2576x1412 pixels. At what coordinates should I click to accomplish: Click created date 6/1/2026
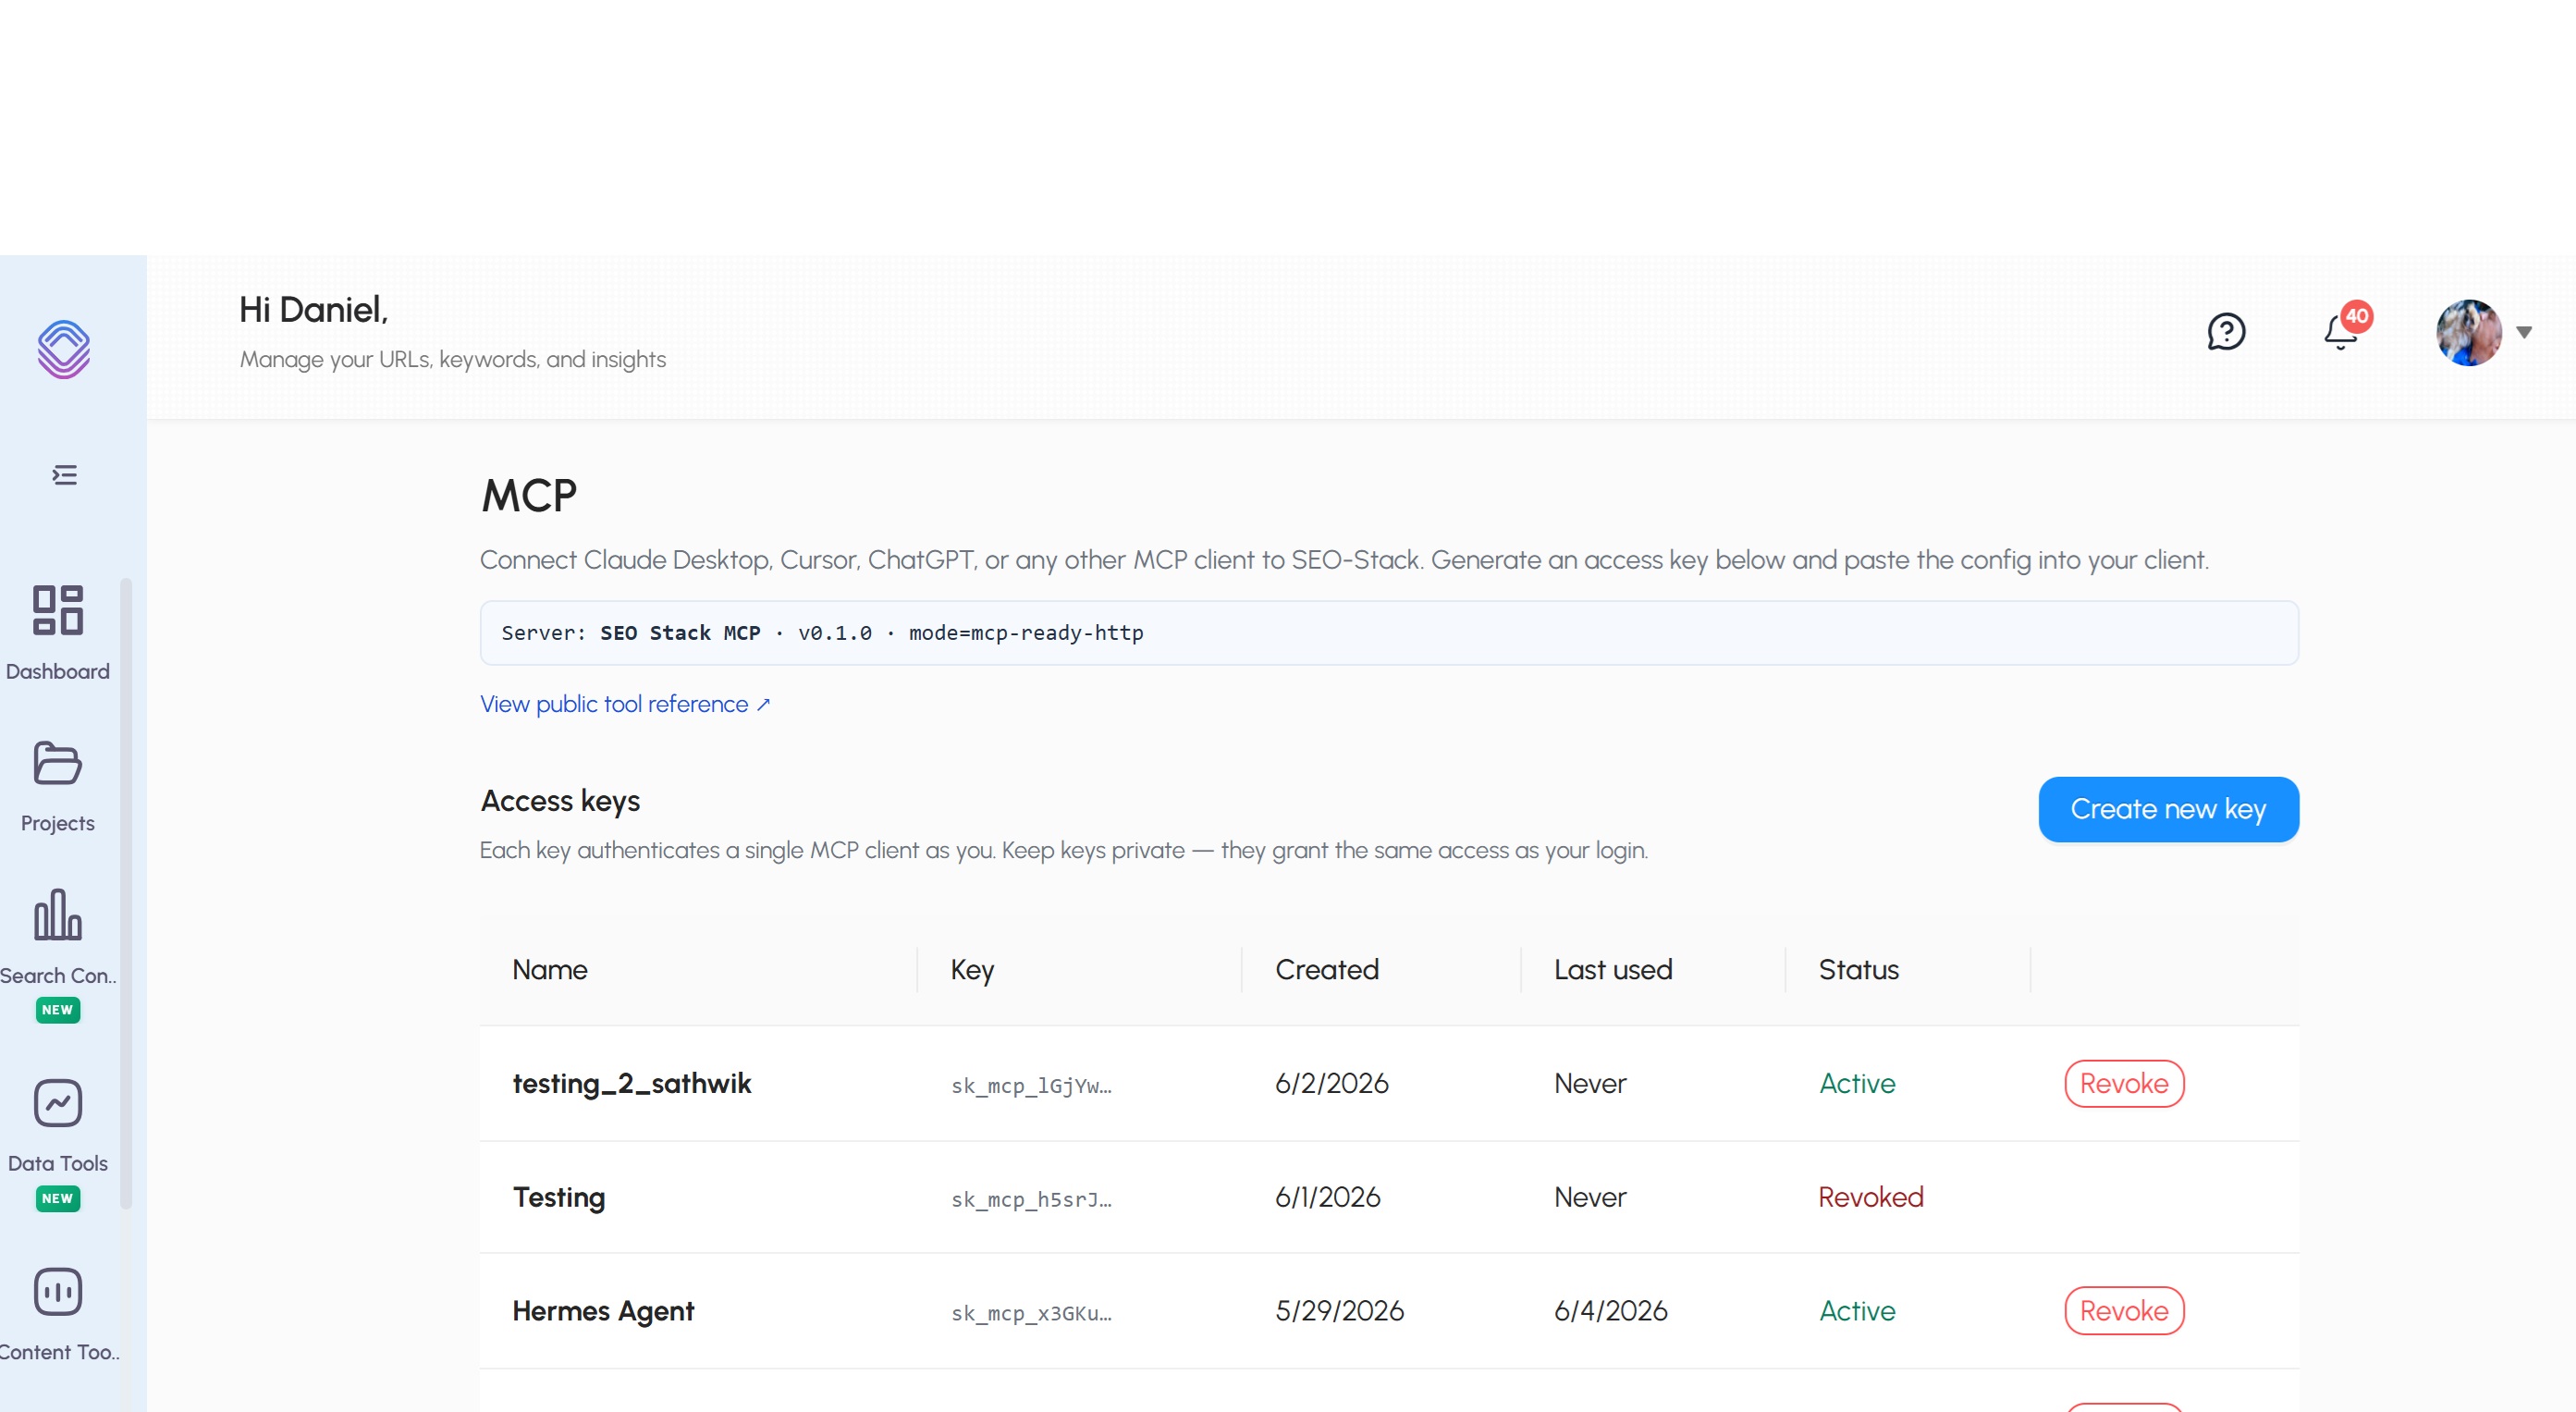tap(1328, 1198)
